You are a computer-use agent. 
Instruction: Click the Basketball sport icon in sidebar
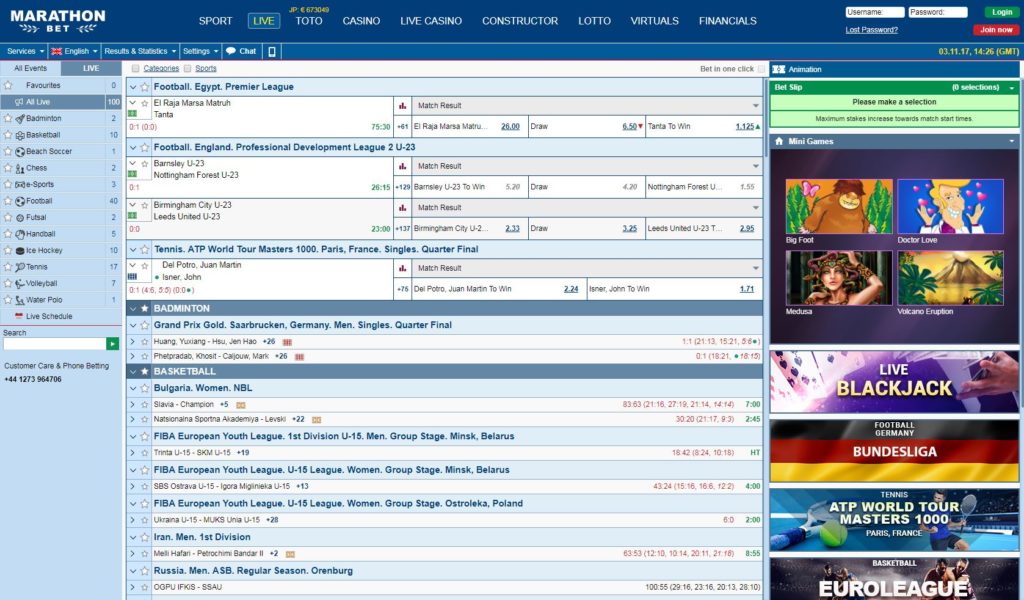20,135
